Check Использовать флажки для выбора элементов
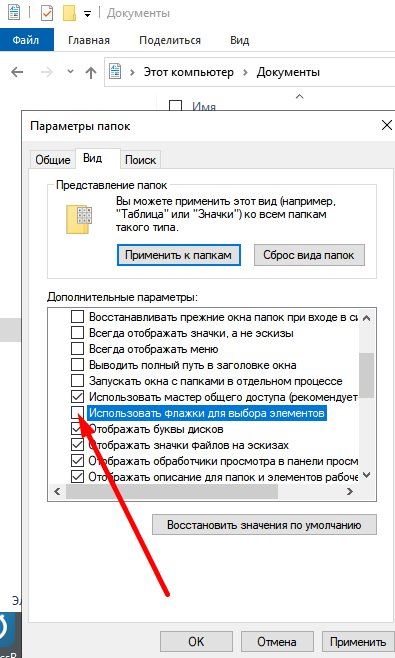The width and height of the screenshot is (395, 658). coord(77,413)
